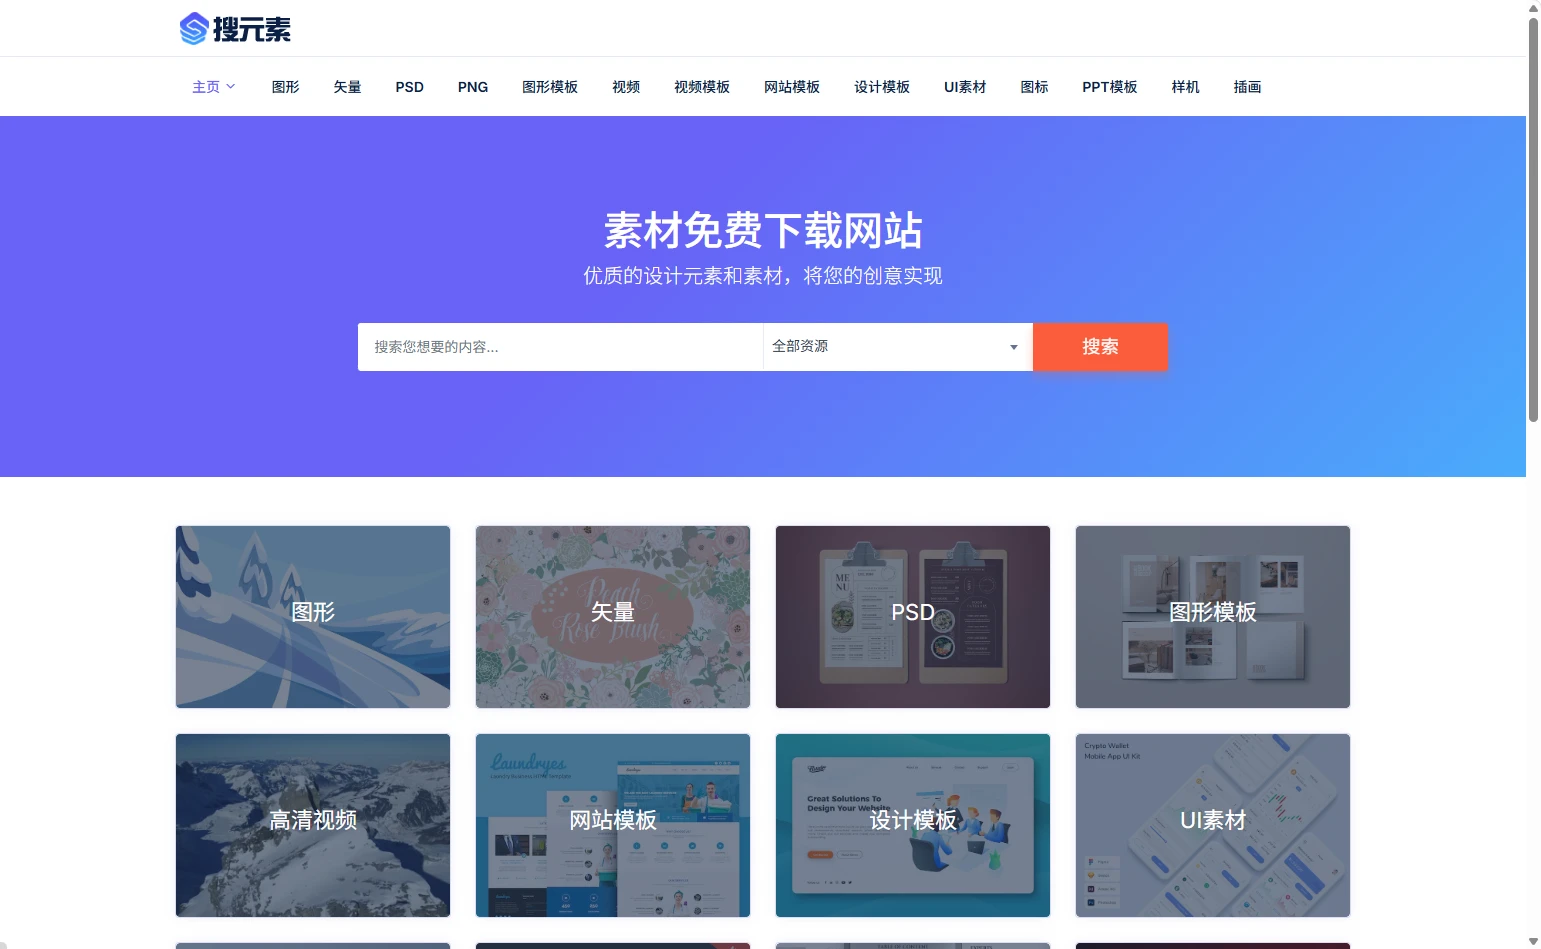Open the 网站模板 category card
Image resolution: width=1541 pixels, height=949 pixels.
coord(613,825)
